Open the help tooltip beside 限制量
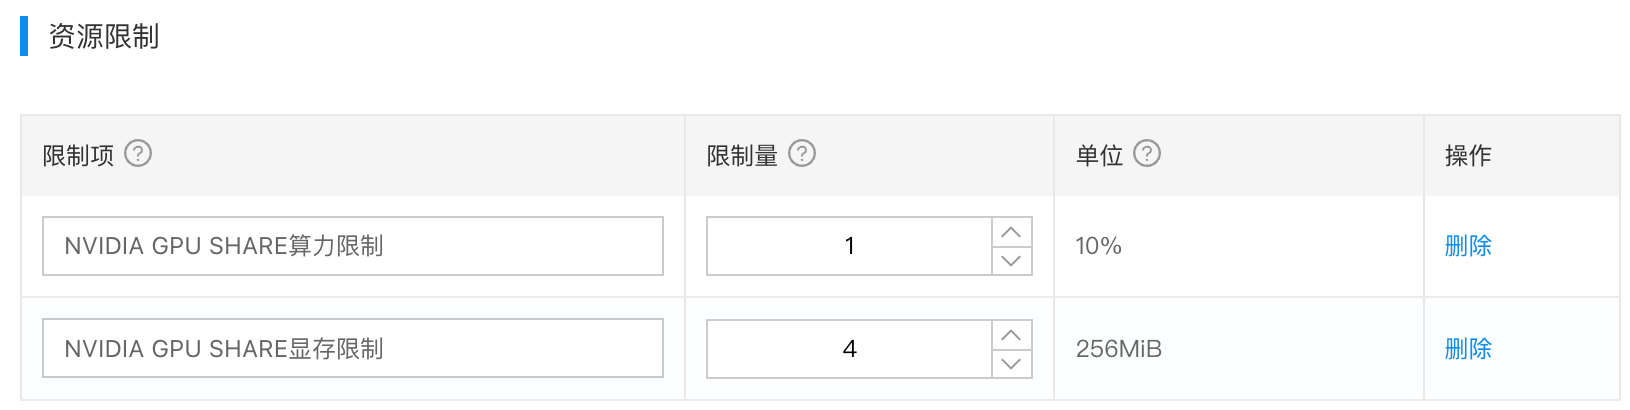Screen dimensions: 1630x410 (802, 154)
